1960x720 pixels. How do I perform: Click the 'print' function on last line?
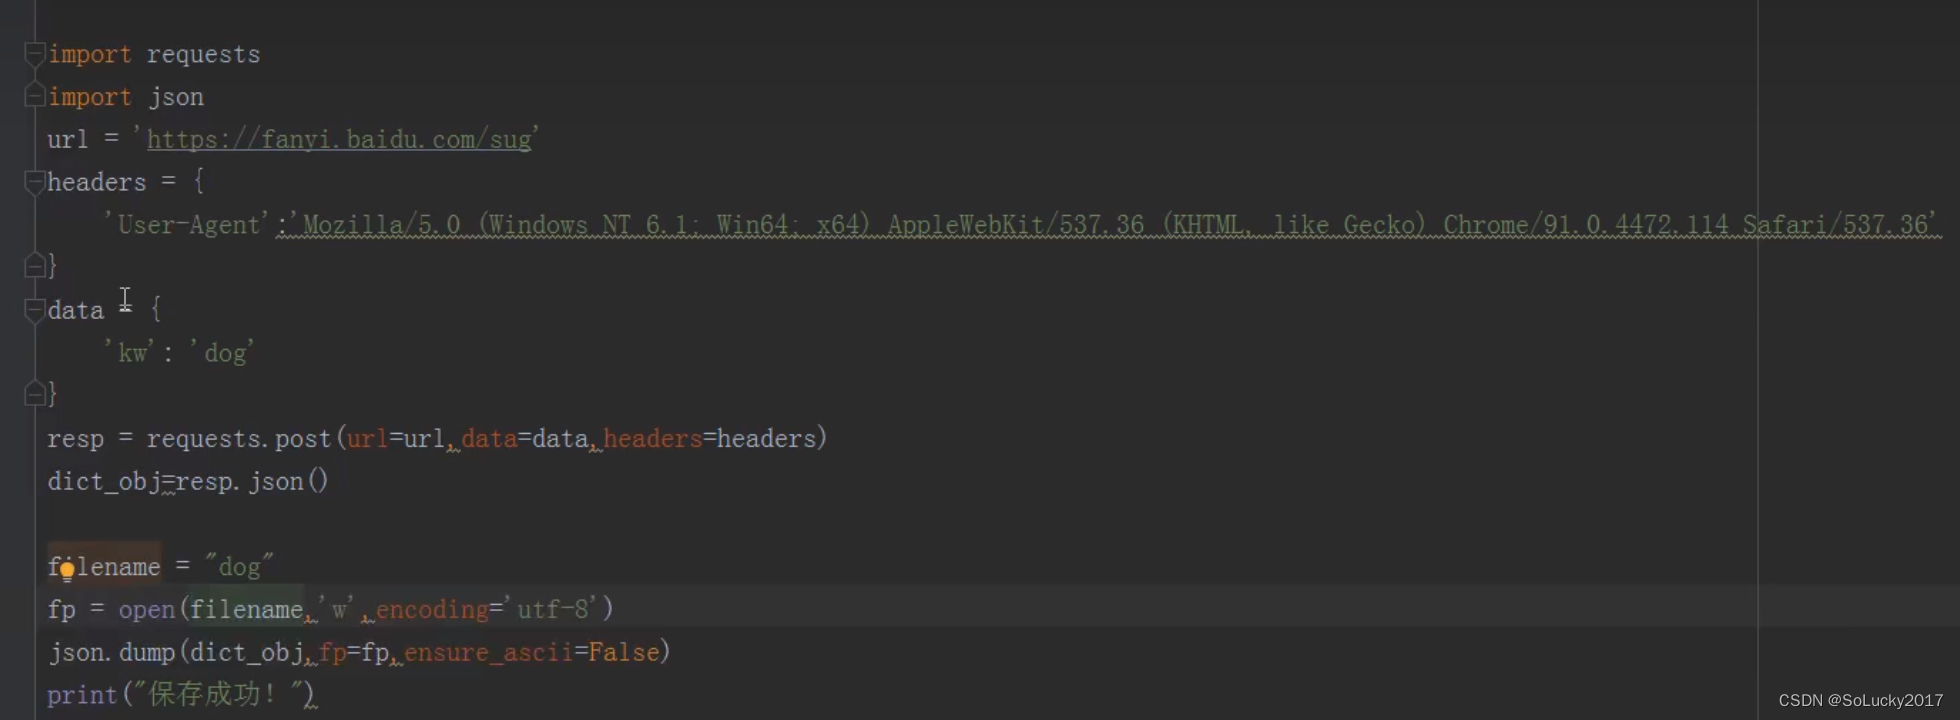[x=82, y=695]
